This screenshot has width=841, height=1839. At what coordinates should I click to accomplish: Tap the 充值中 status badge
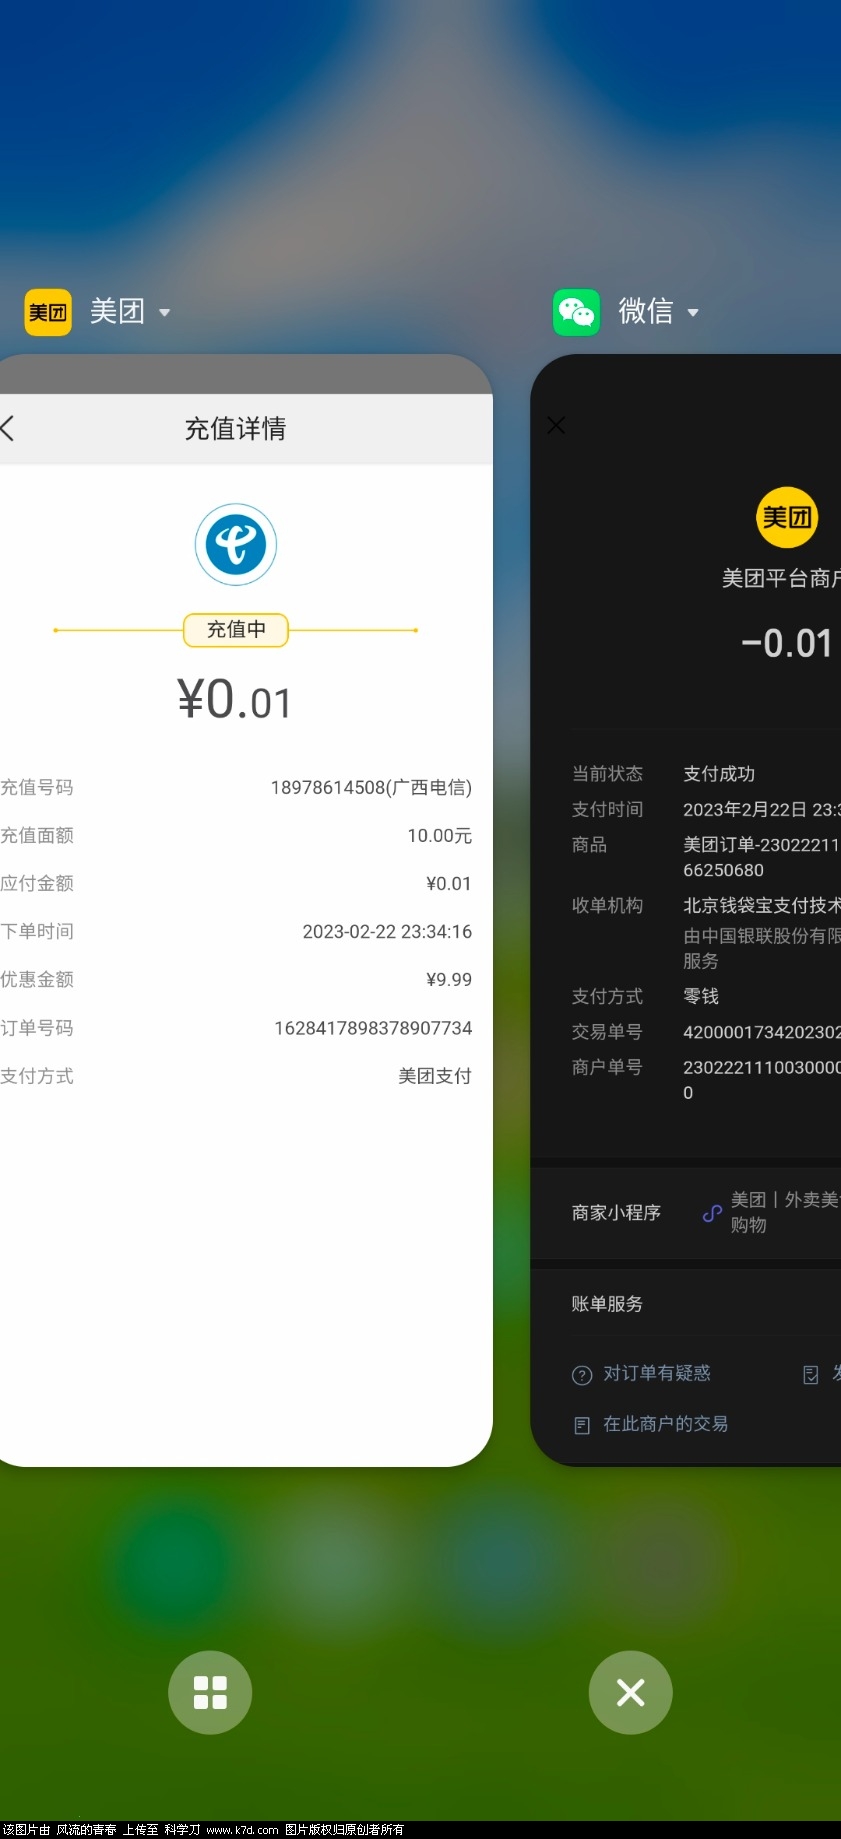[236, 630]
